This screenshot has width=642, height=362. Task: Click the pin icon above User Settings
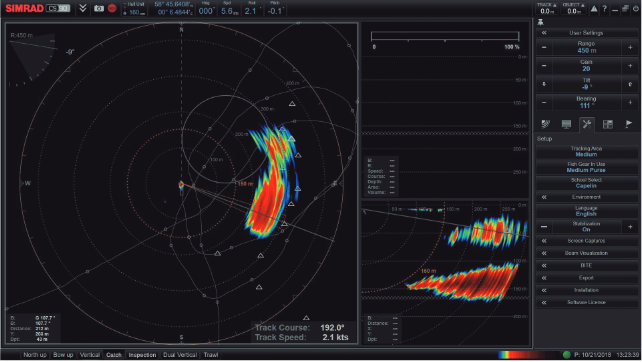540,22
